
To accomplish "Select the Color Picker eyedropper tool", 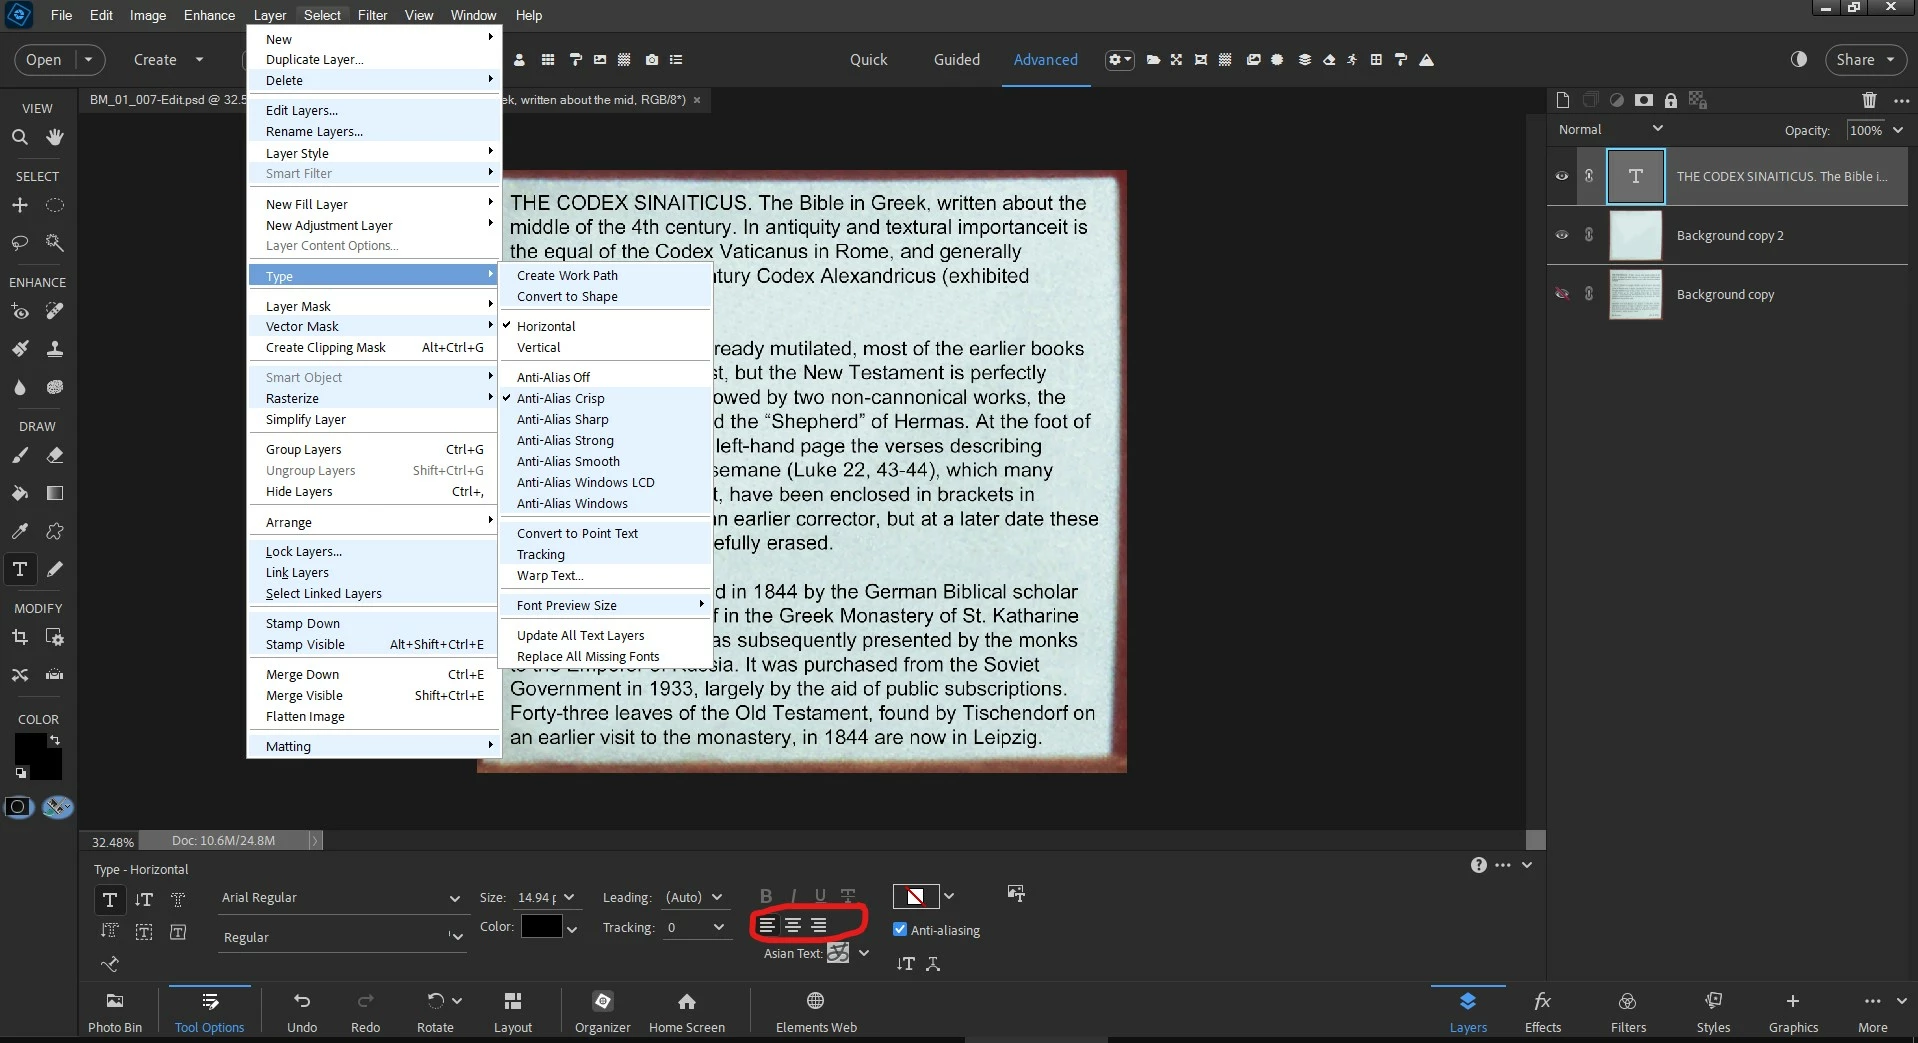I will 20,531.
